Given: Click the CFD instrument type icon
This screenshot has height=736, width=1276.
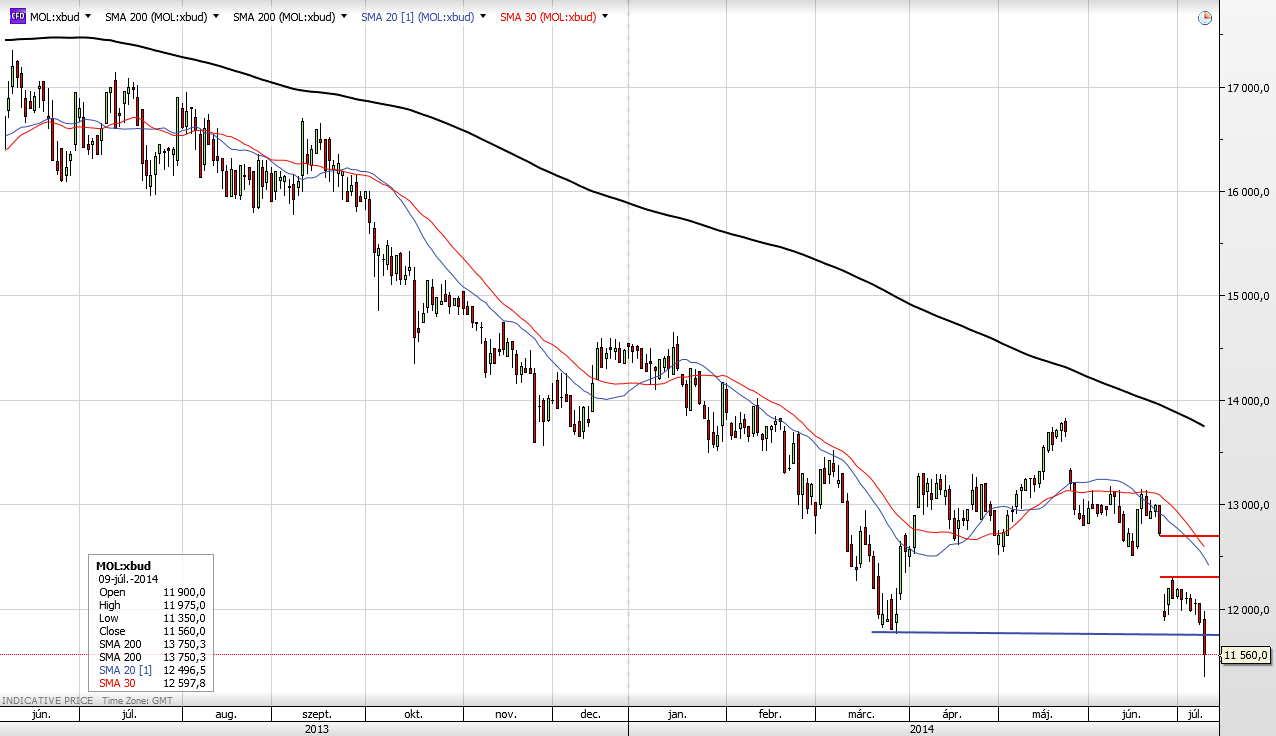Looking at the screenshot, I should (17, 17).
